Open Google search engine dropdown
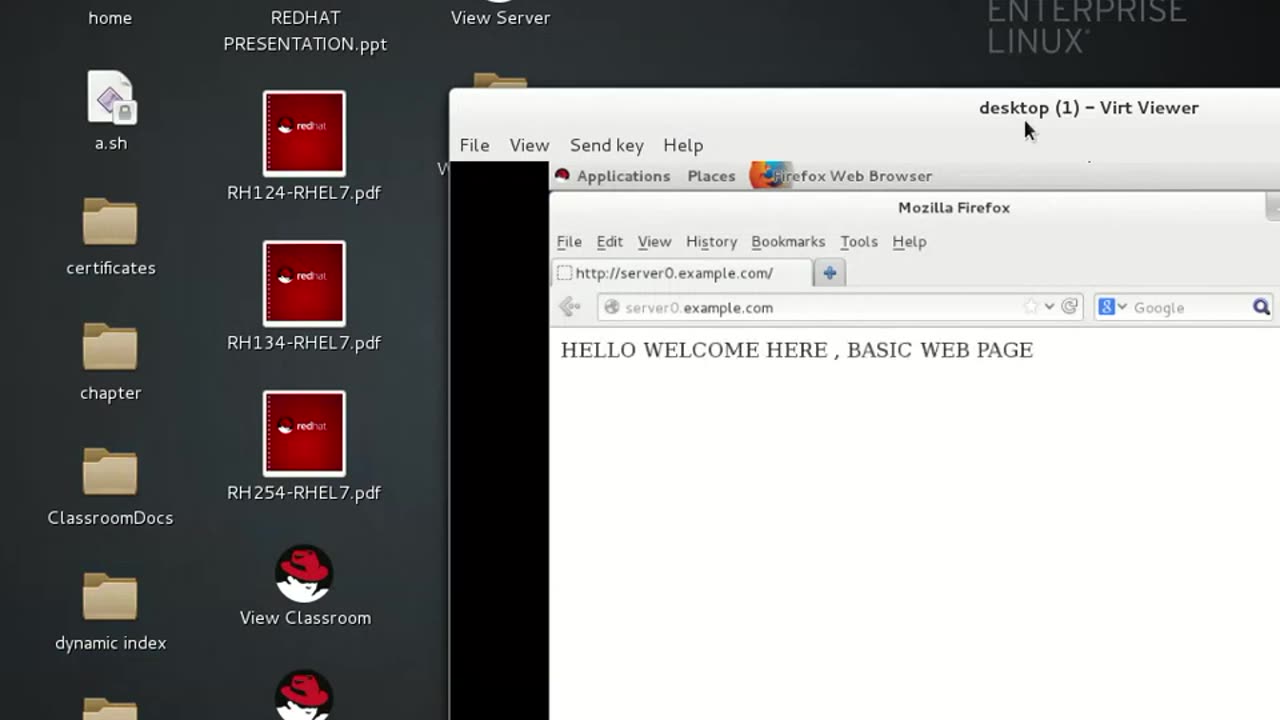1280x720 pixels. (x=1112, y=307)
